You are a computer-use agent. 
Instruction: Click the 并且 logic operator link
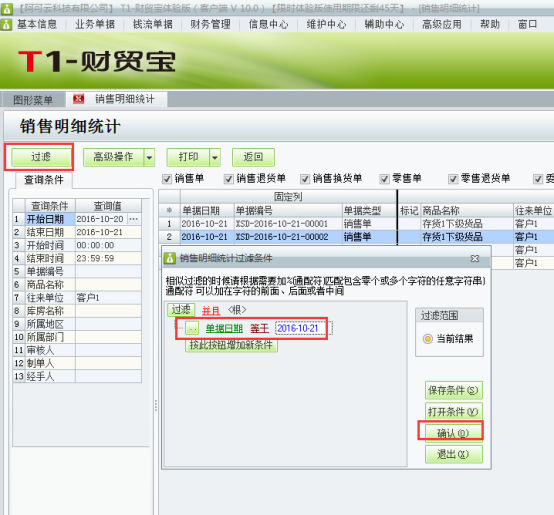click(211, 310)
